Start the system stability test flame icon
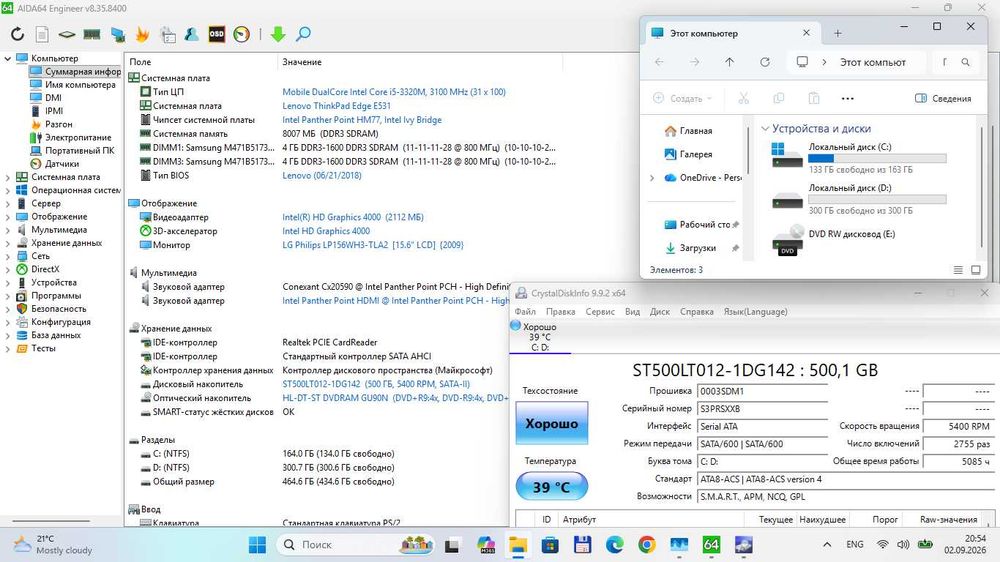 click(x=142, y=34)
